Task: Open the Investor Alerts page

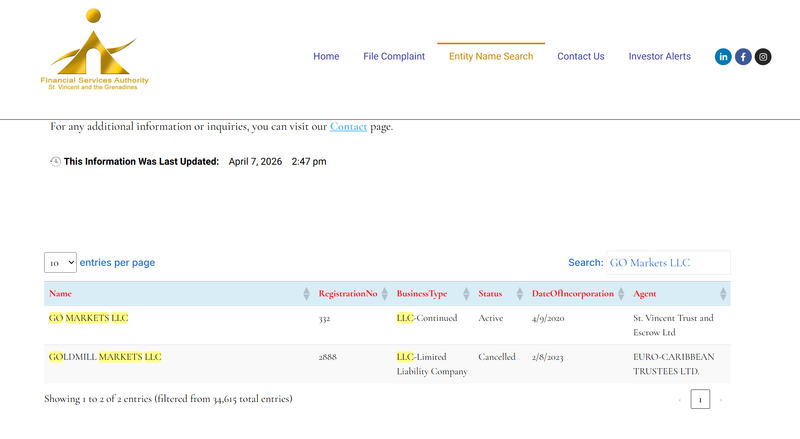Action: click(x=659, y=57)
